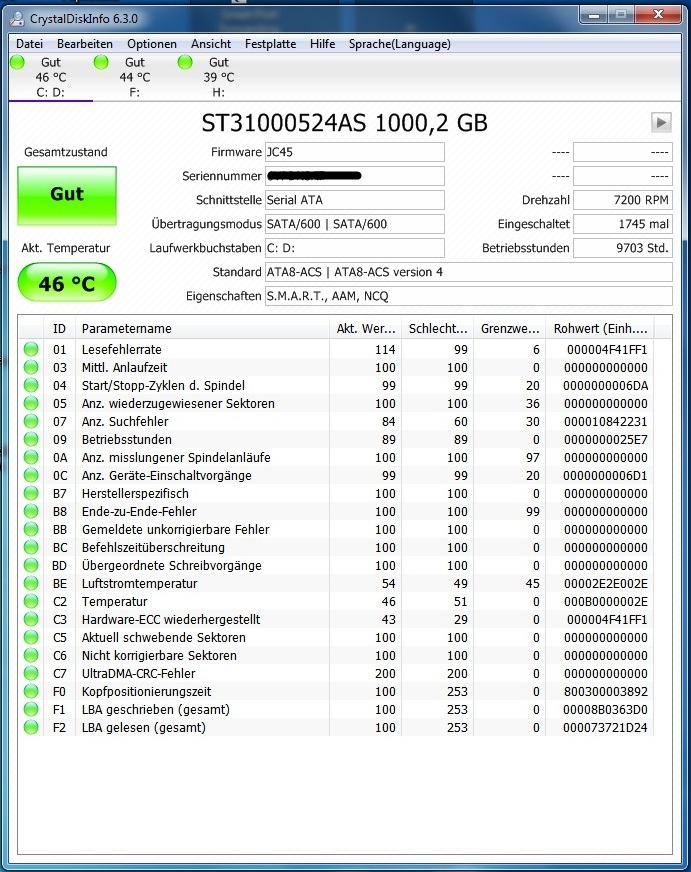Image resolution: width=691 pixels, height=872 pixels.
Task: Select the Hardware-ECC wiederhergestellt parameter name
Action: click(x=171, y=620)
